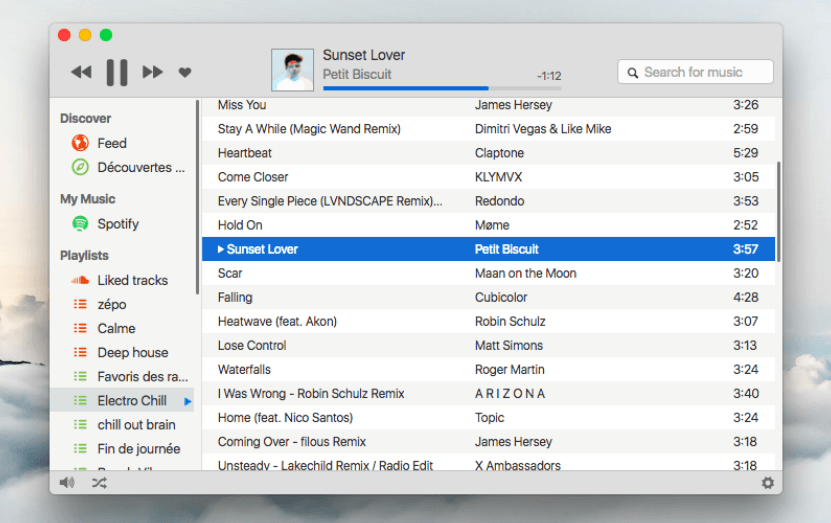
Task: Seek within the song progress bar
Action: (x=441, y=88)
